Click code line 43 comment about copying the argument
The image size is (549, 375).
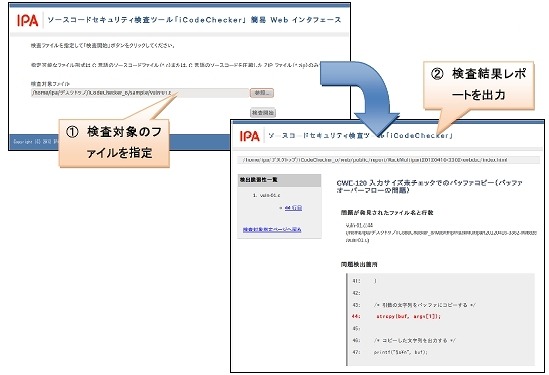tap(425, 305)
